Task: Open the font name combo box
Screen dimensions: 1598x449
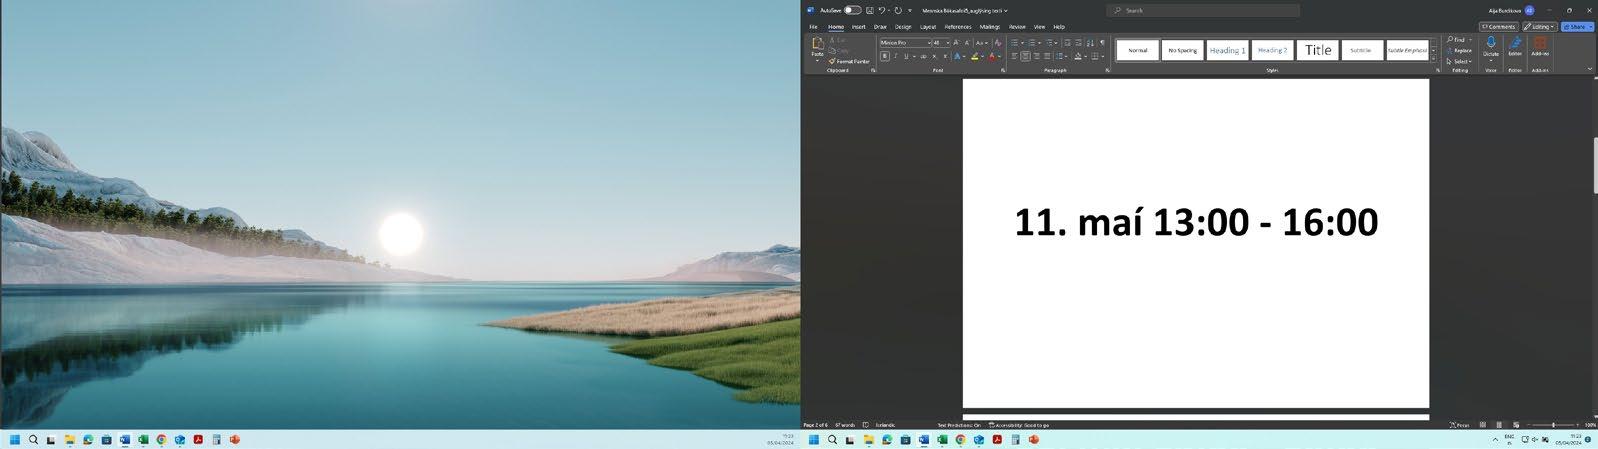Action: point(905,43)
